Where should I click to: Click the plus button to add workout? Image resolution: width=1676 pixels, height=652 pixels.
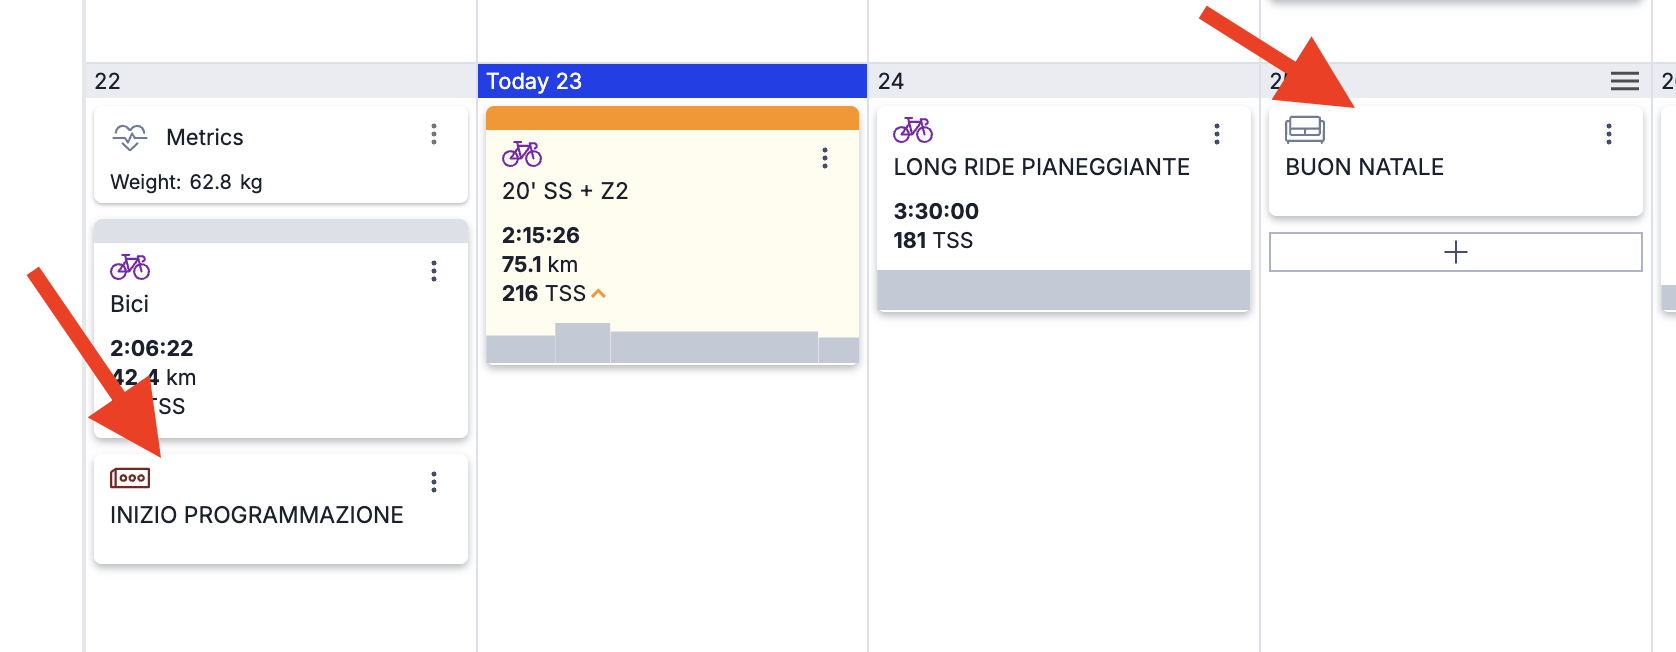(1456, 252)
